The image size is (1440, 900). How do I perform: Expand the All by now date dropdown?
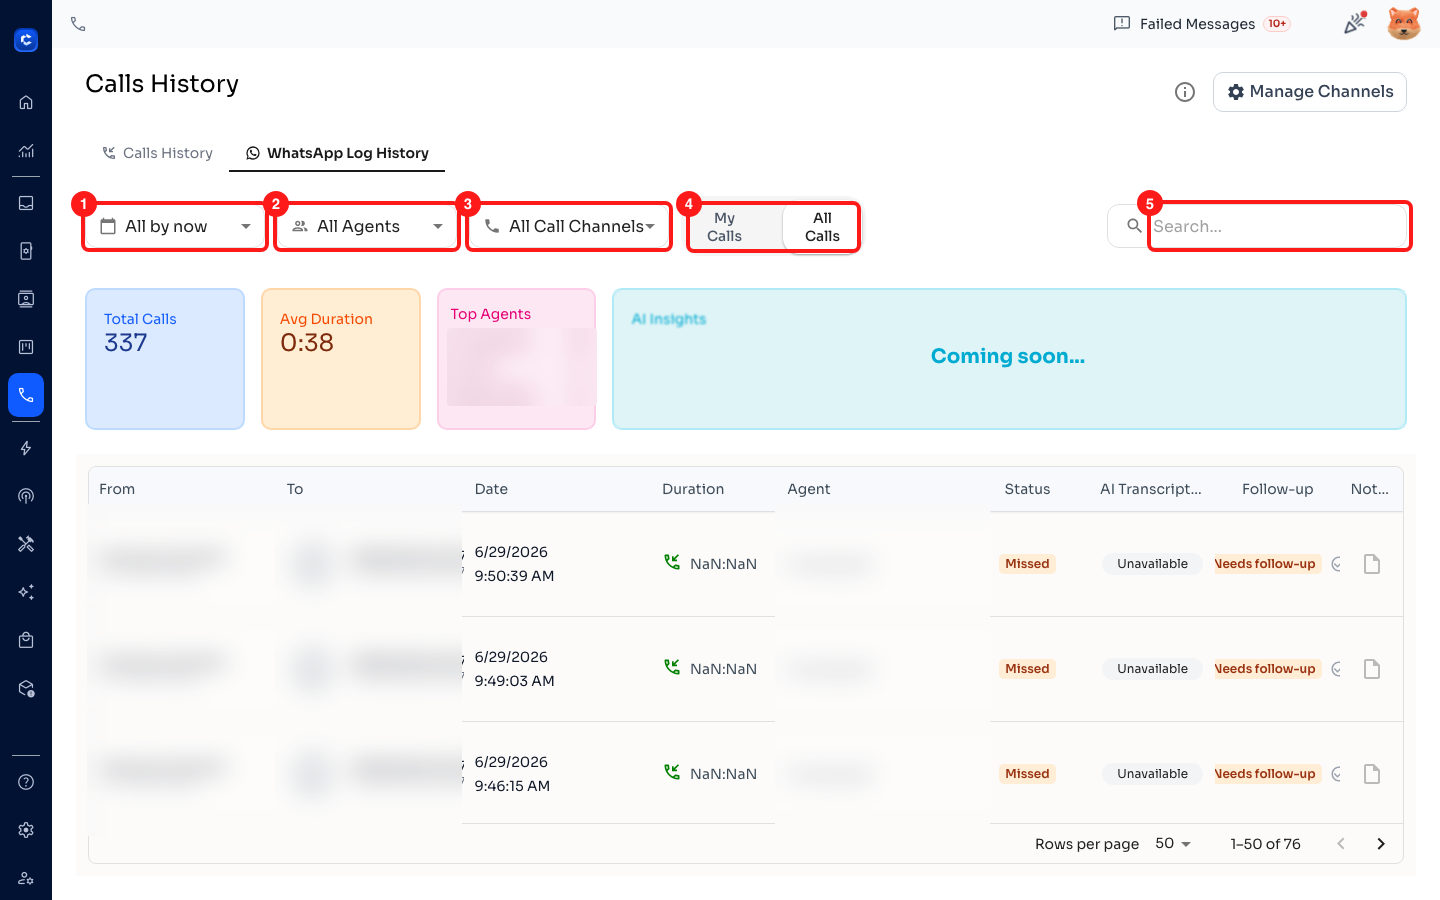pos(175,226)
